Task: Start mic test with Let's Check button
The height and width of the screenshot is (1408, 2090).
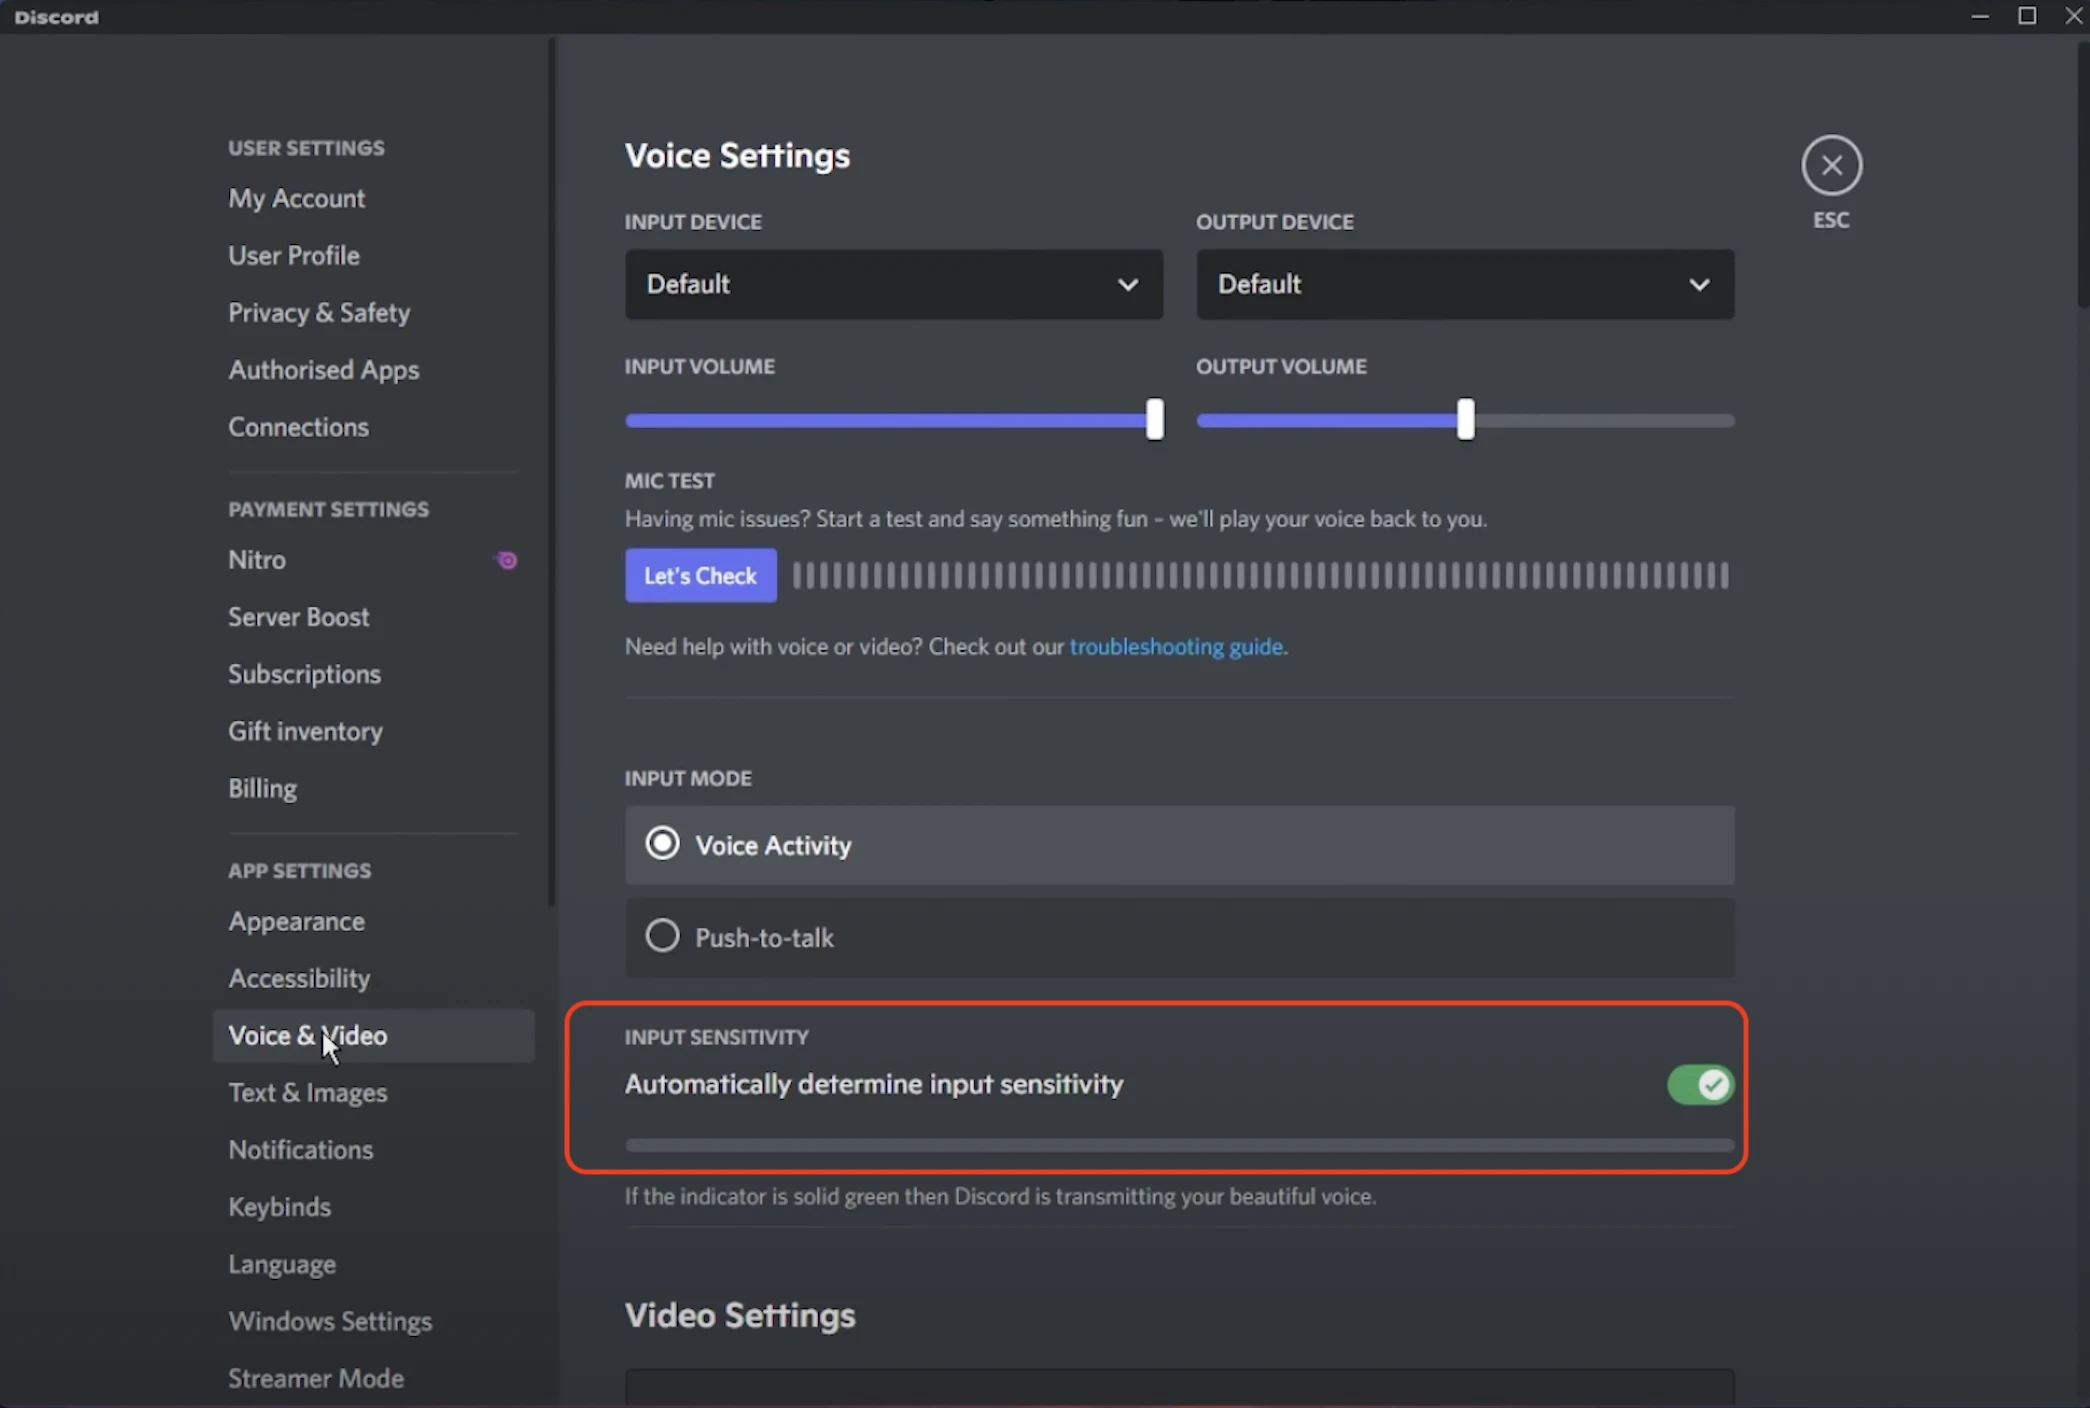Action: click(x=699, y=575)
